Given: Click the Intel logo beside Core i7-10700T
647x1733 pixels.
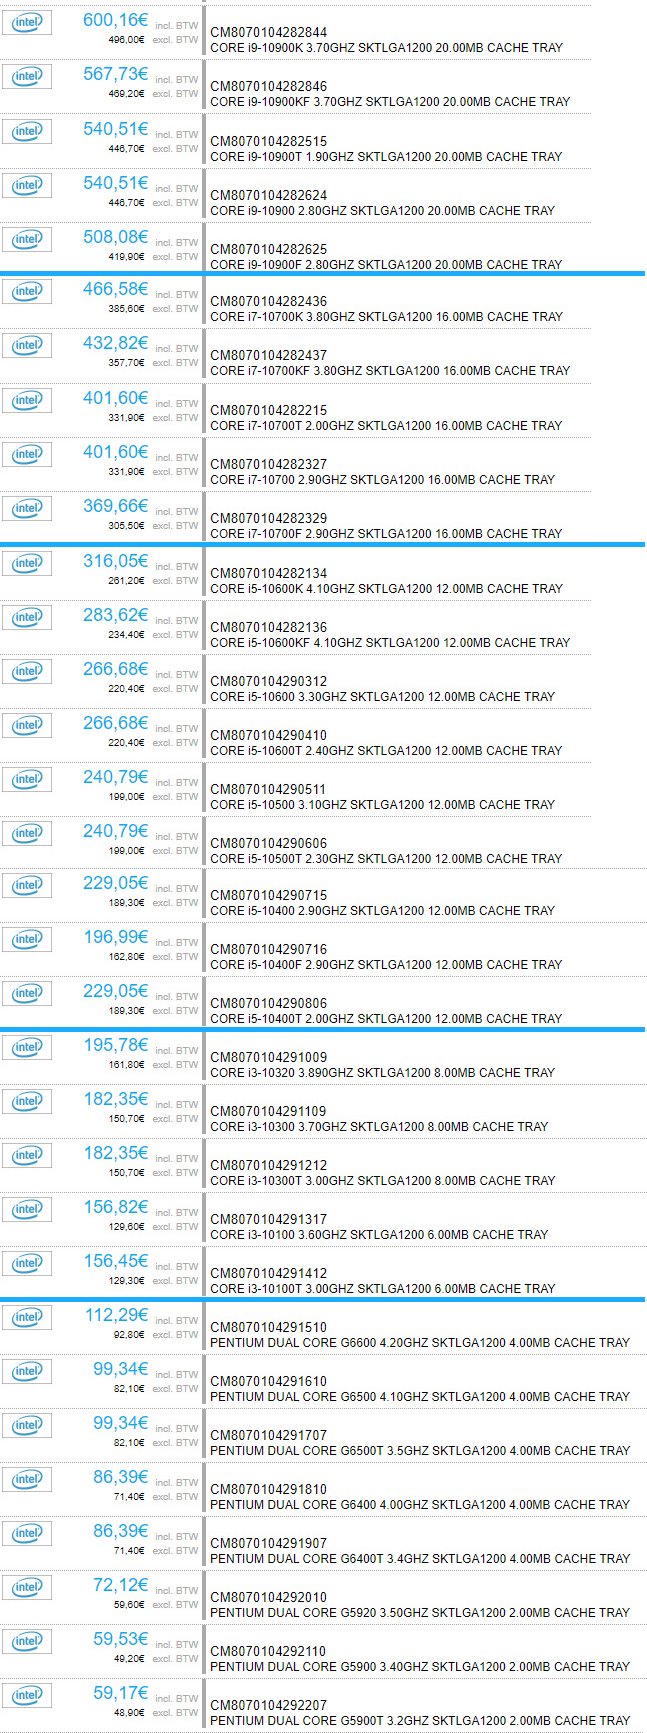Looking at the screenshot, I should coord(27,400).
